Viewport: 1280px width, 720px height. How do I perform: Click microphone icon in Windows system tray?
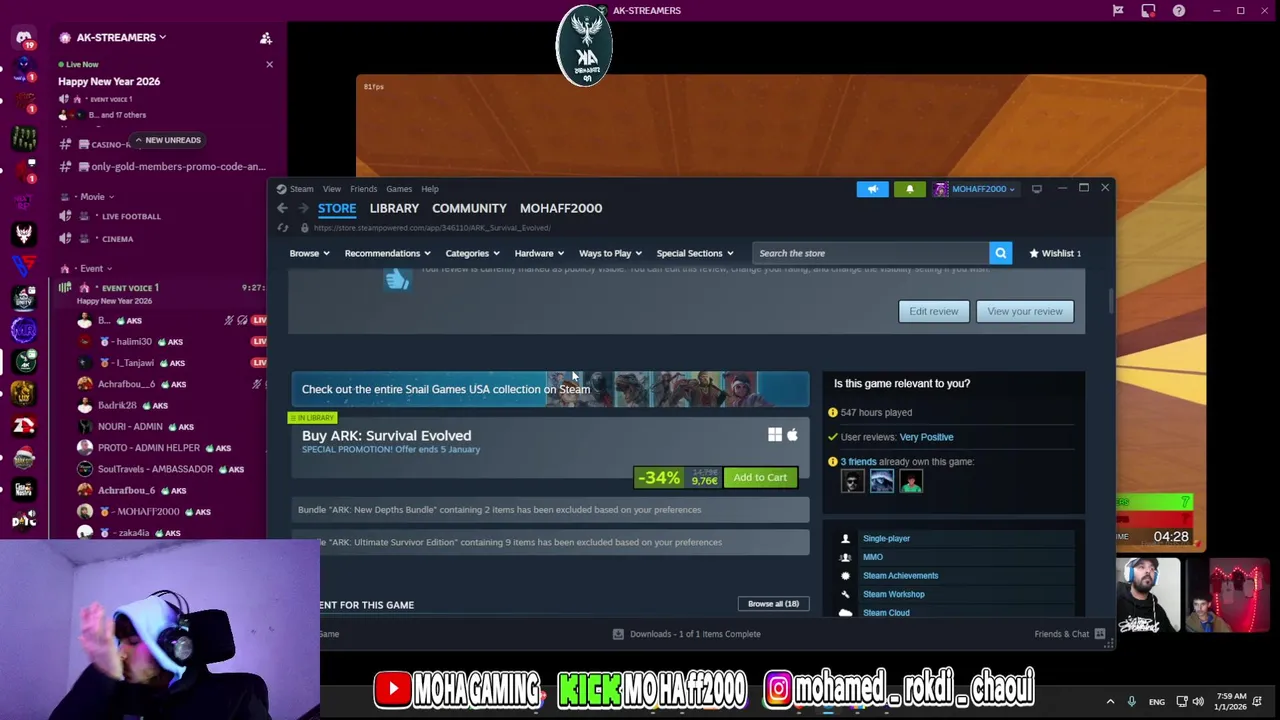point(1131,702)
